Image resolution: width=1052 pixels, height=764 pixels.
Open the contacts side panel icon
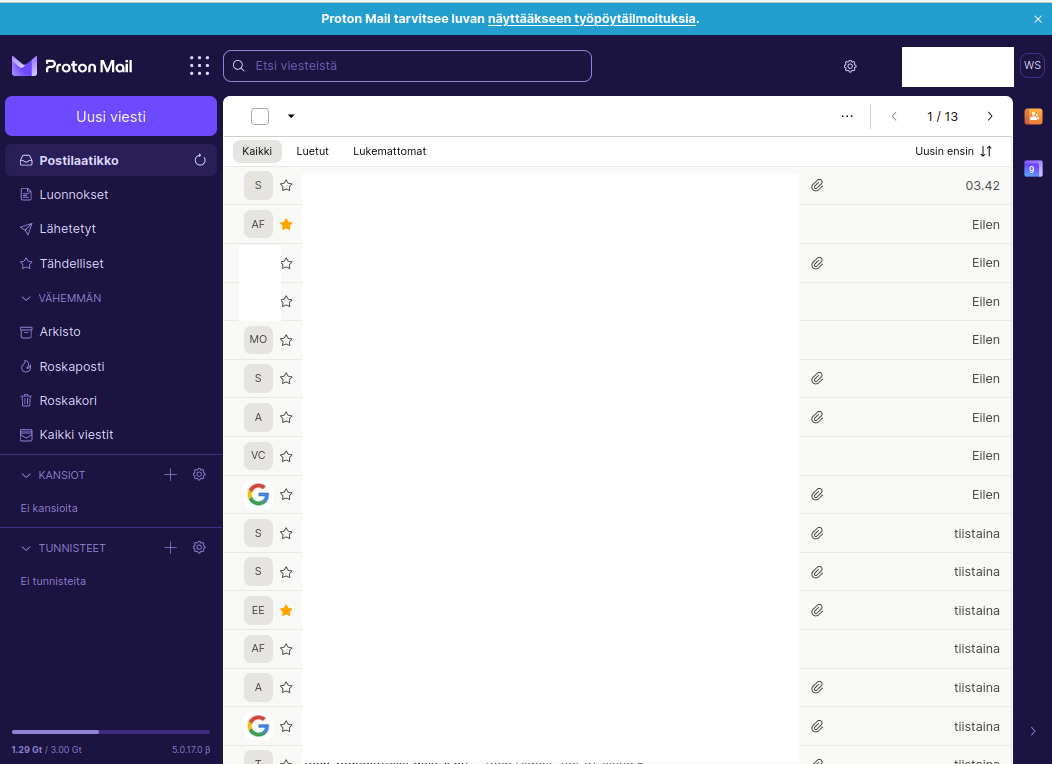[1033, 116]
